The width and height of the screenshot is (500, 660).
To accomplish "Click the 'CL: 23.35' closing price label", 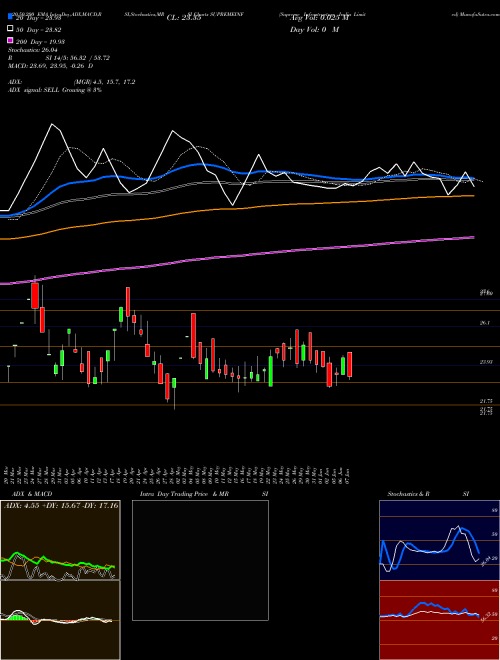I will (184, 18).
